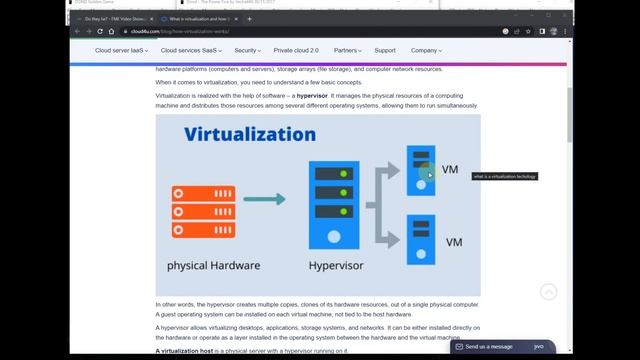The width and height of the screenshot is (640, 360).
Task: Open the Security dropdown menu
Action: point(247,51)
